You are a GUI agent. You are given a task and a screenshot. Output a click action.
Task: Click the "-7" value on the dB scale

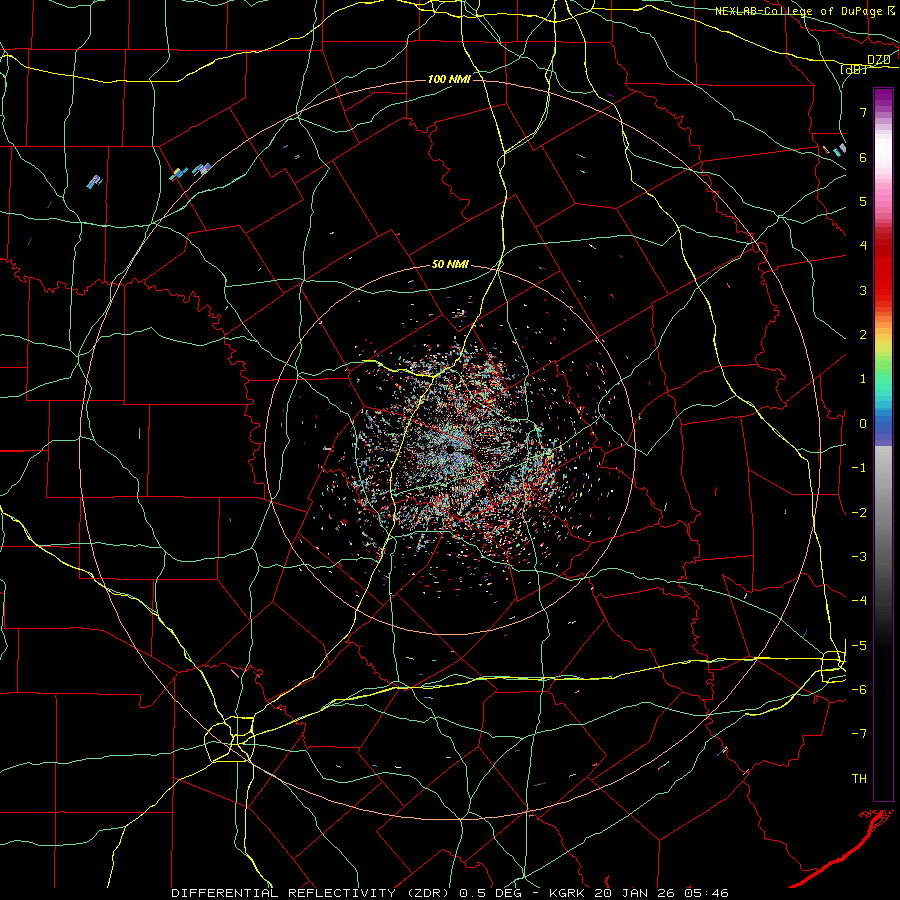point(859,734)
